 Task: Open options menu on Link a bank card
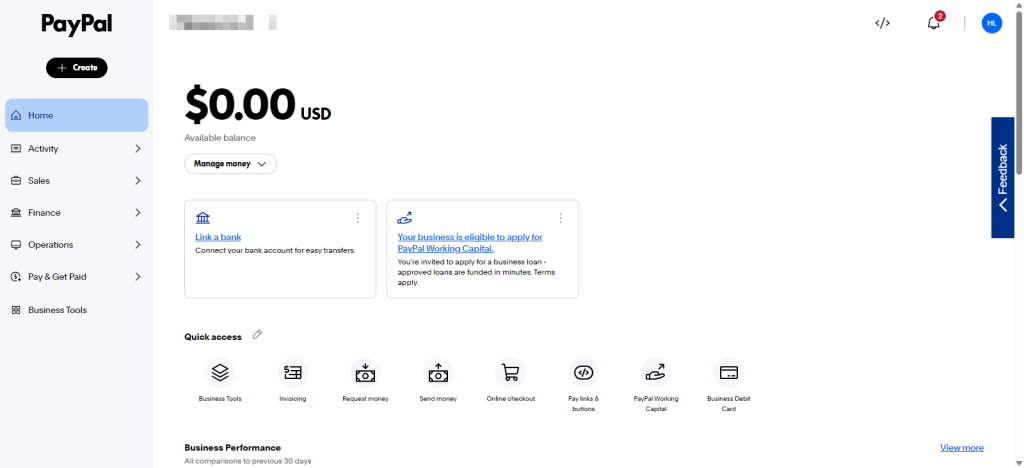[x=357, y=219]
